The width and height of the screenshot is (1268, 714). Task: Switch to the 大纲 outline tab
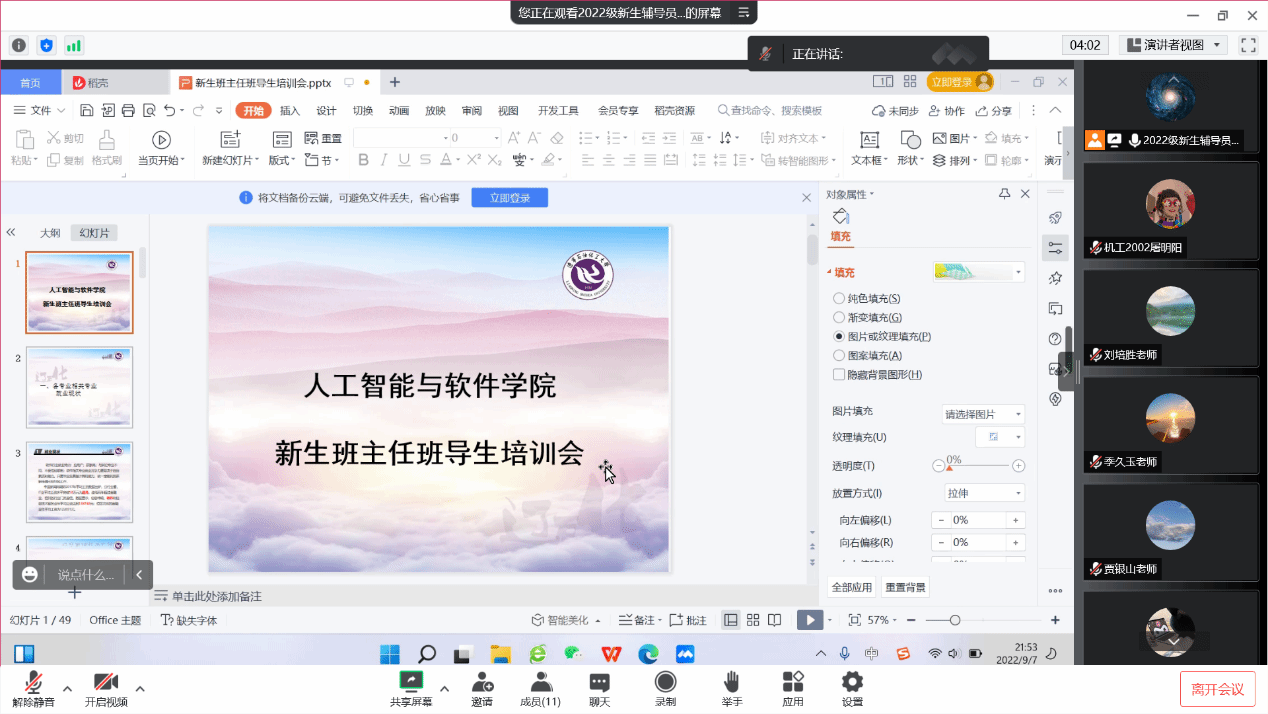50,233
